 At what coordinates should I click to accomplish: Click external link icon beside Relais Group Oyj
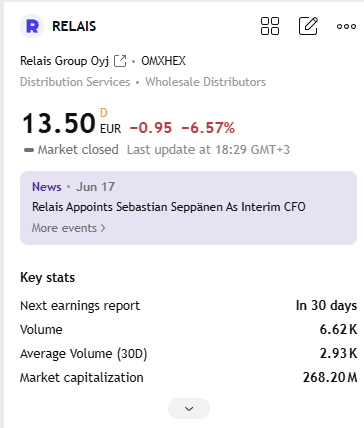(120, 61)
